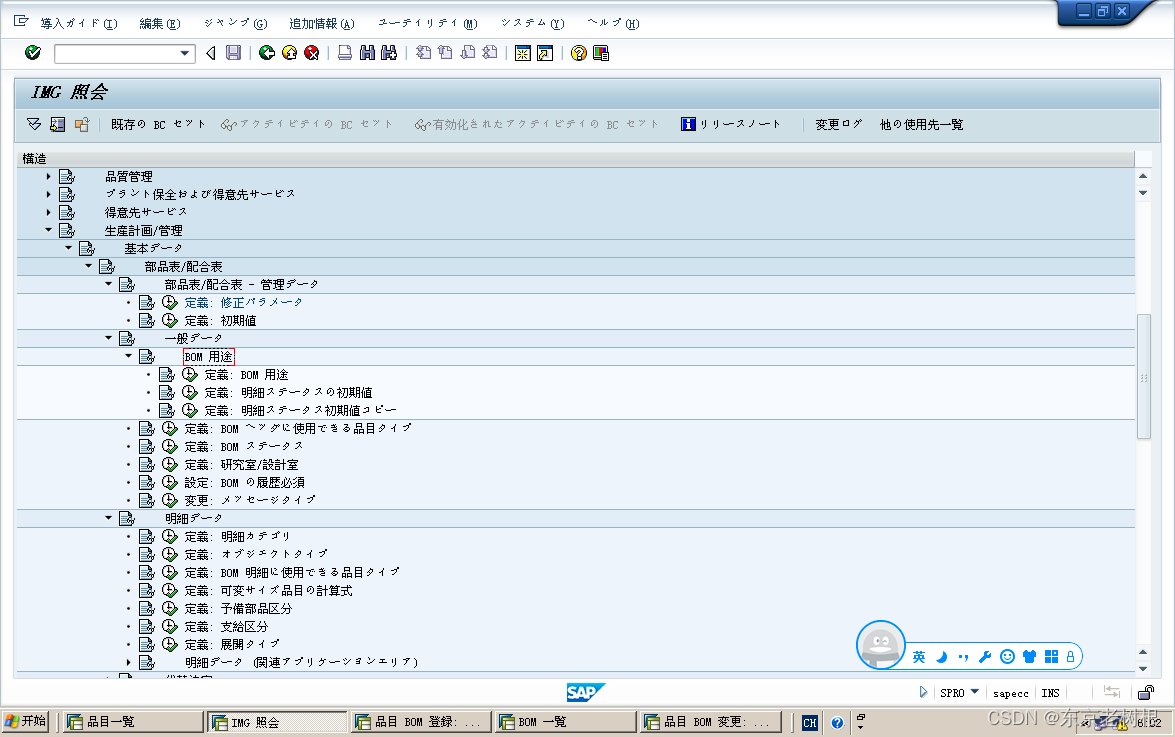Collapse the BOM 用途 tree branch
The image size is (1175, 737).
coord(128,355)
